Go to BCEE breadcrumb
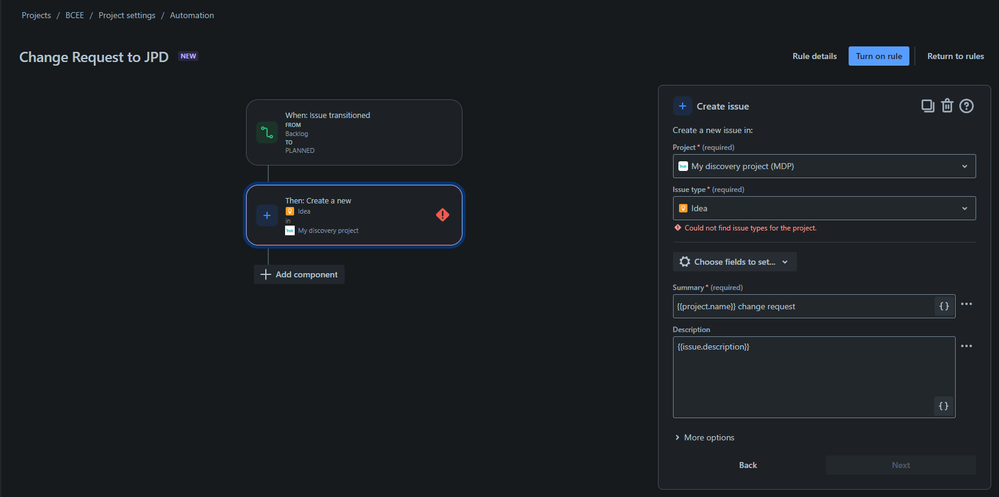Viewport: 999px width, 497px height. click(75, 15)
